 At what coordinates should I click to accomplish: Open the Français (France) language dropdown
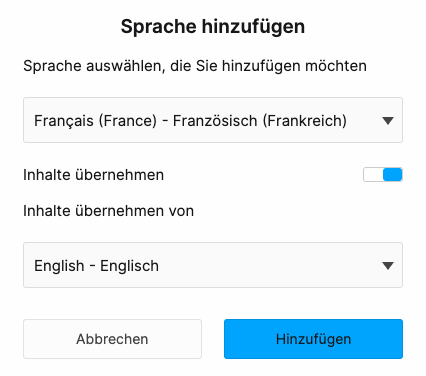(213, 120)
